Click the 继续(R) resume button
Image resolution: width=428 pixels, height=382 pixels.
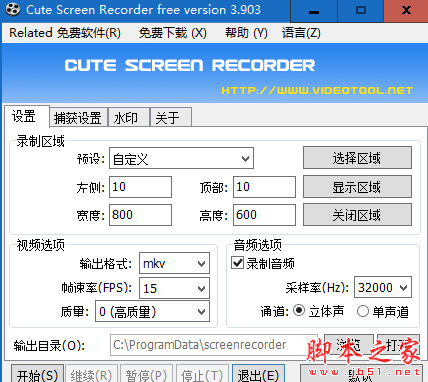click(x=91, y=374)
